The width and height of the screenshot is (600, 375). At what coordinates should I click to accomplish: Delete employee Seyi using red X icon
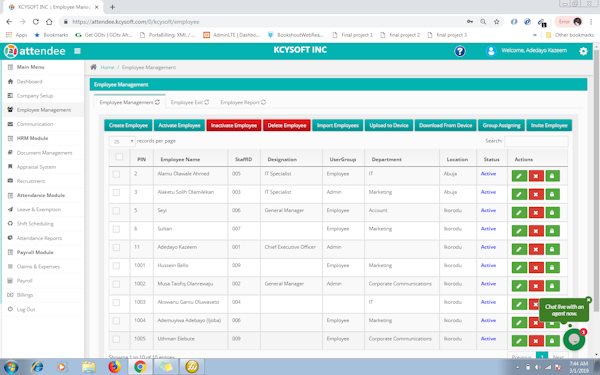536,212
